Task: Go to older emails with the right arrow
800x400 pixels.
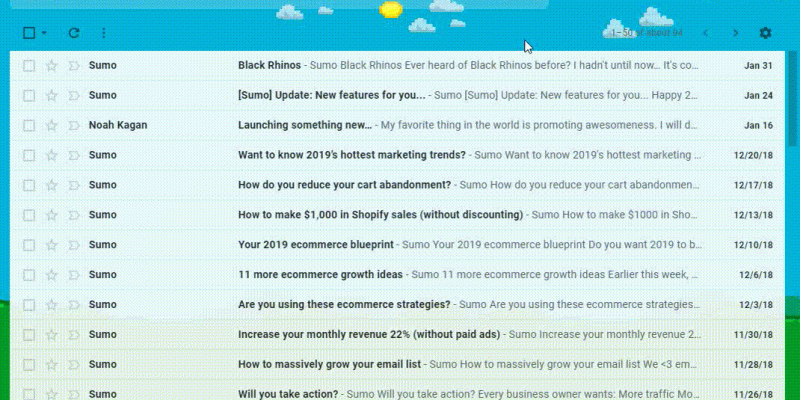Action: [x=736, y=33]
